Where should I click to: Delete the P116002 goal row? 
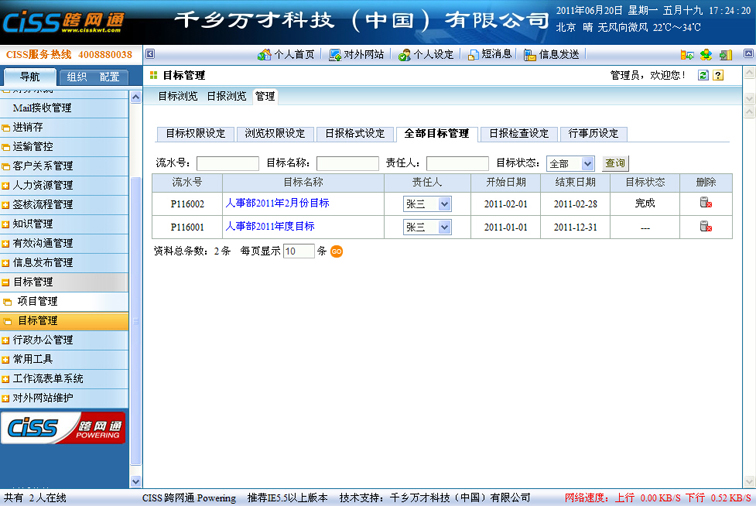[705, 203]
